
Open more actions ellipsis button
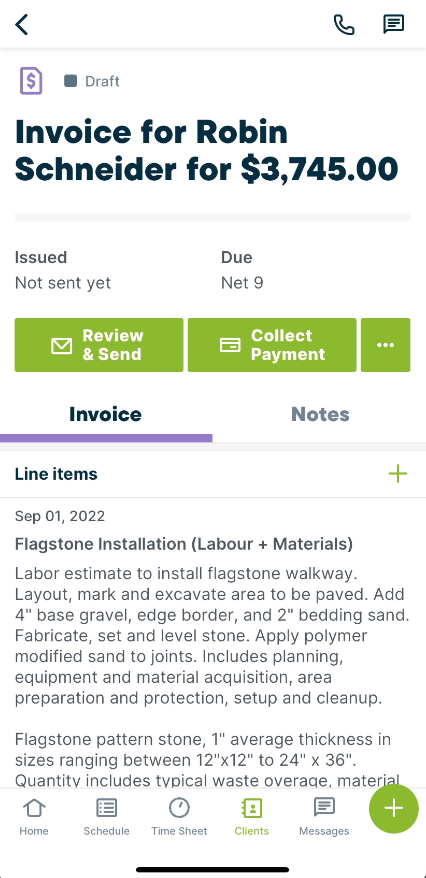[x=386, y=345]
